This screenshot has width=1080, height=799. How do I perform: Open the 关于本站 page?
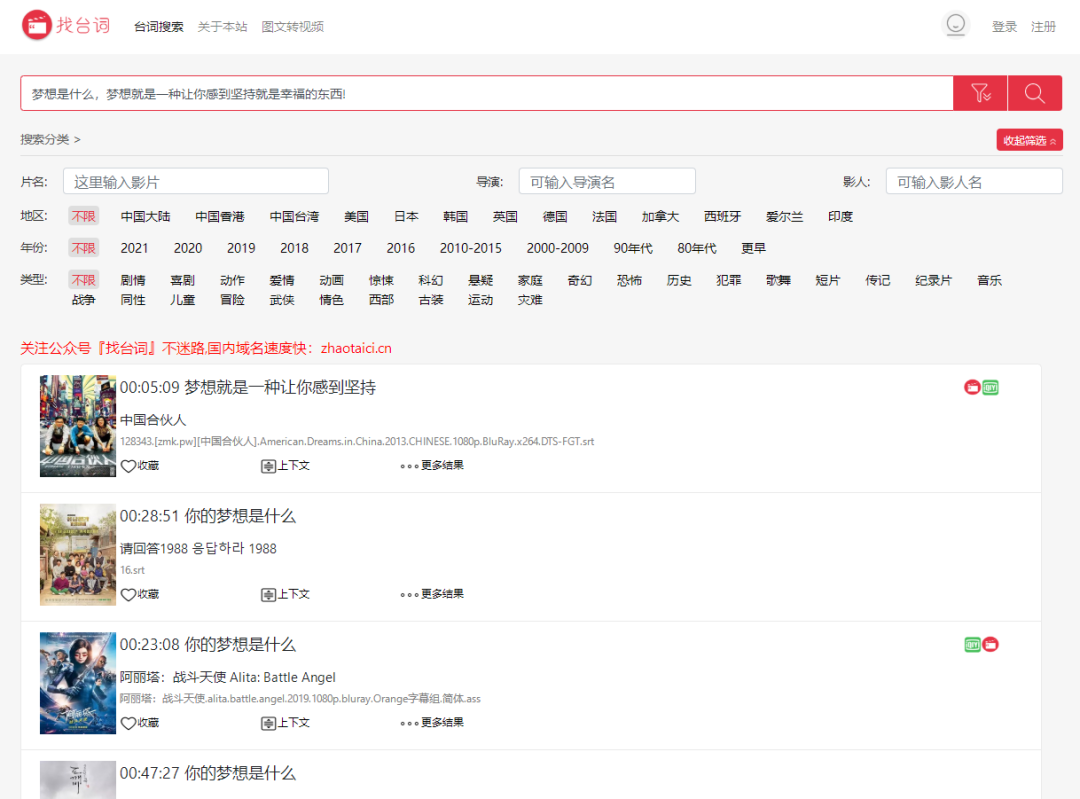pos(222,26)
